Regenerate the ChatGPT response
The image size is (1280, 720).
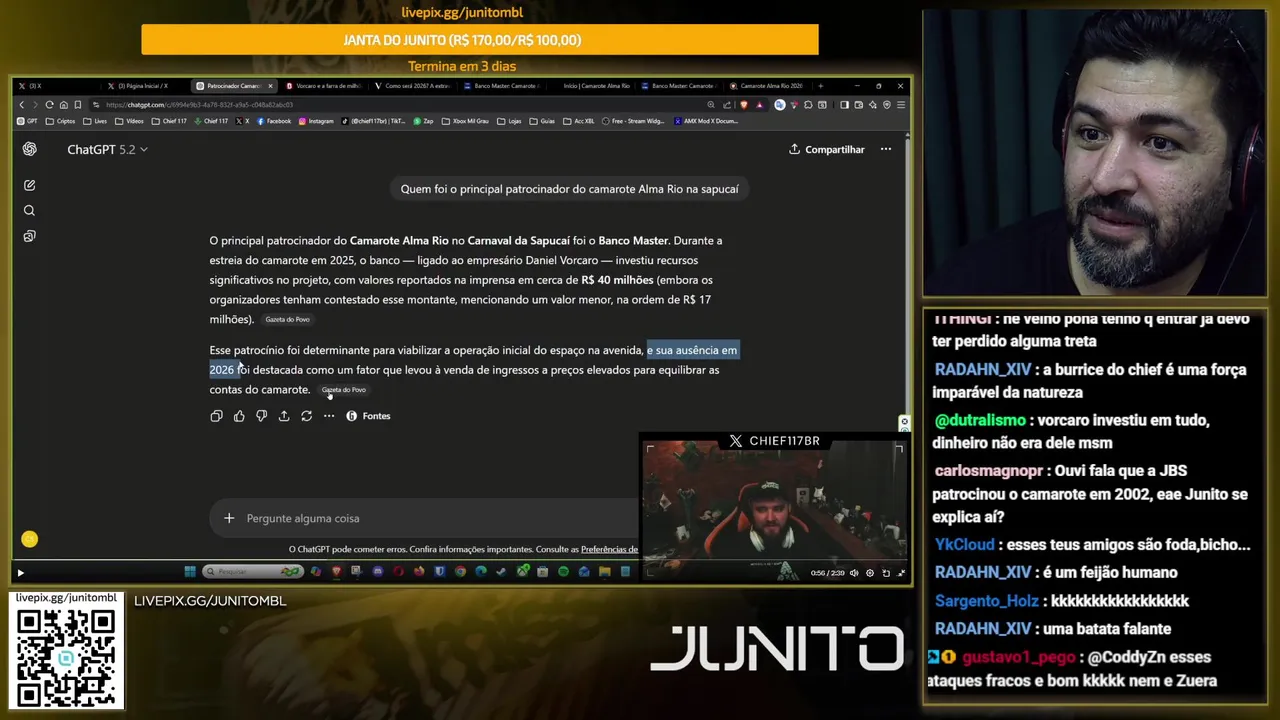(x=306, y=416)
